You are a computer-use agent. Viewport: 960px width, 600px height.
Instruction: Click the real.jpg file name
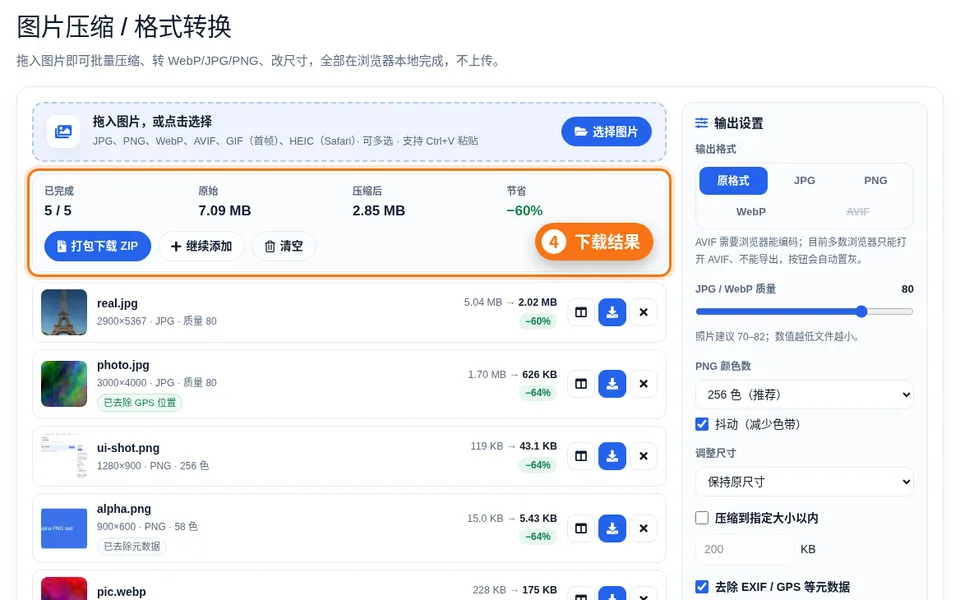click(x=117, y=304)
